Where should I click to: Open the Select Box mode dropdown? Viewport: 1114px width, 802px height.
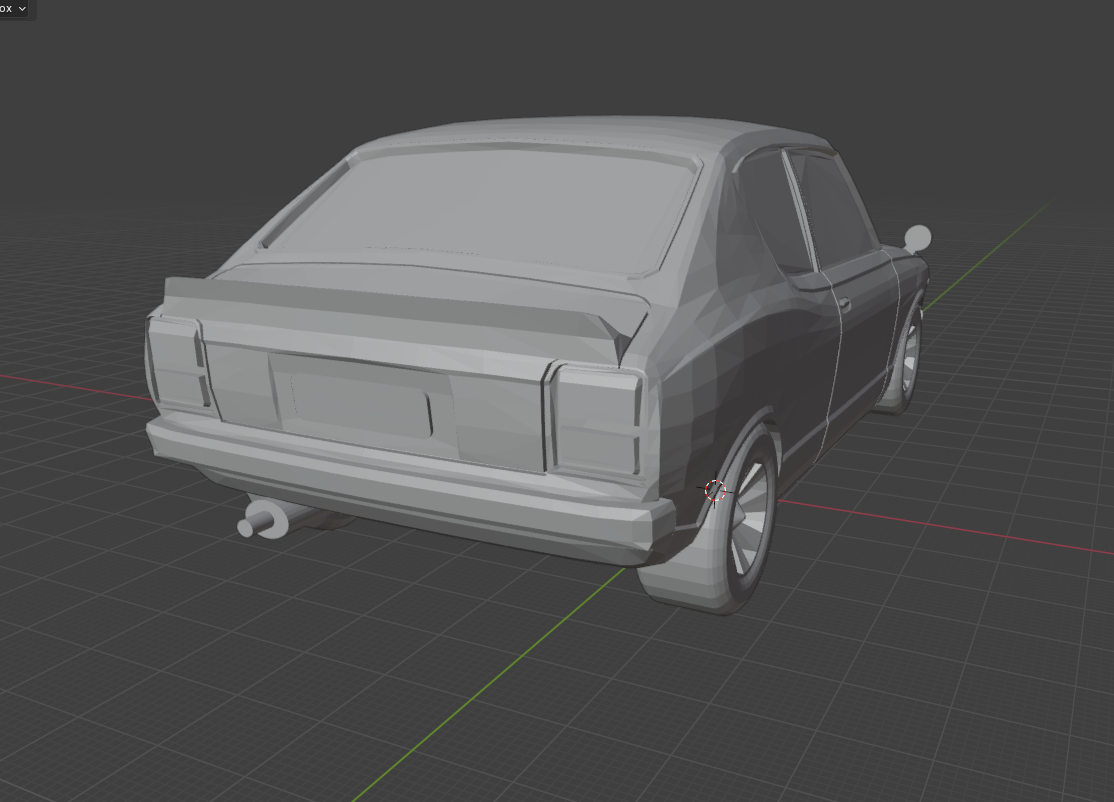tap(13, 9)
